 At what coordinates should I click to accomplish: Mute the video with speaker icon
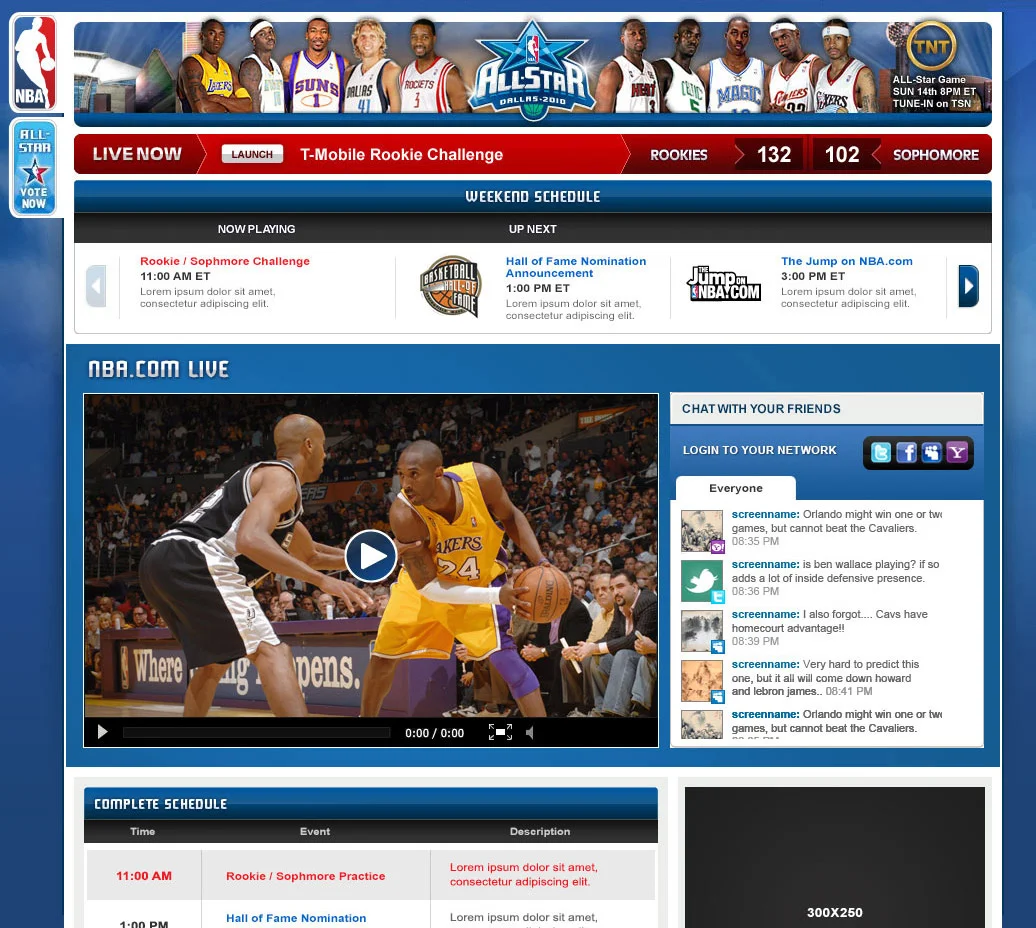[529, 732]
